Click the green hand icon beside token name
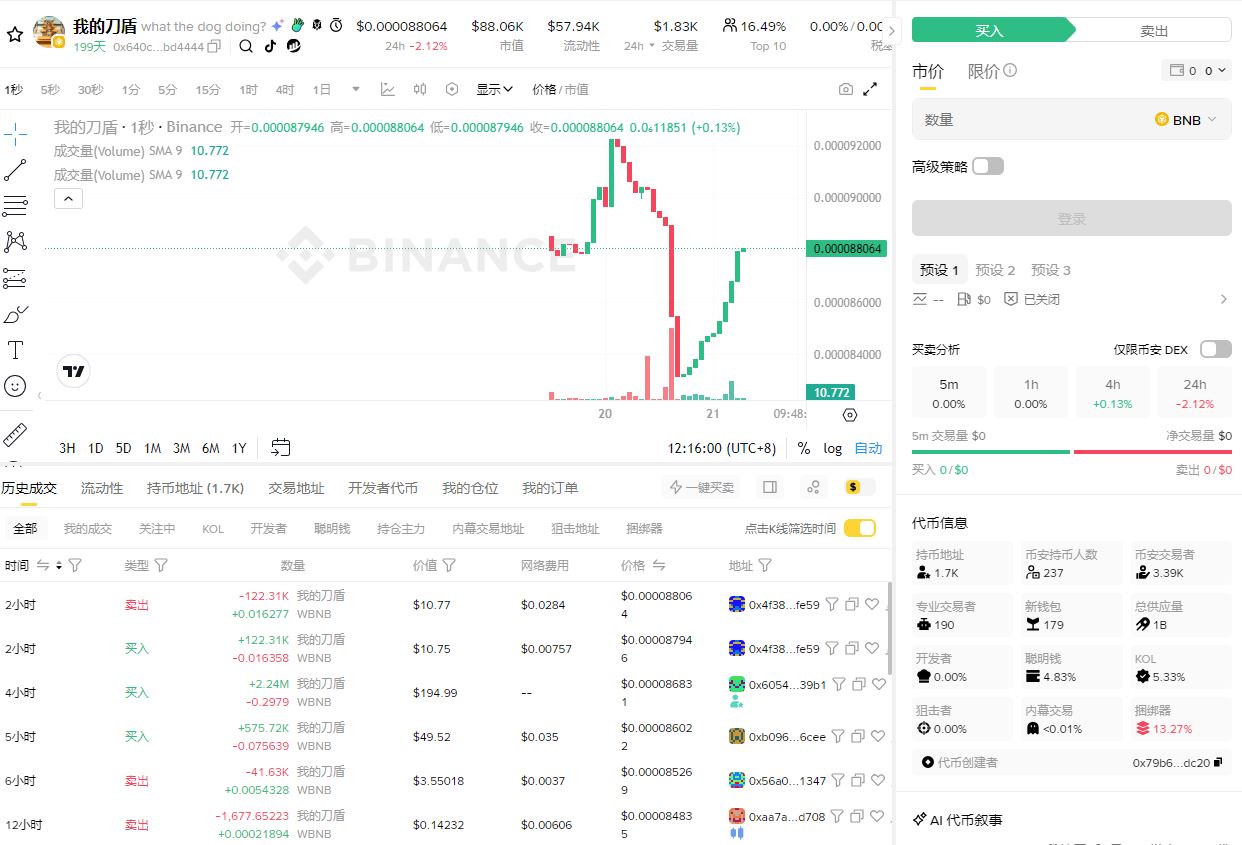The image size is (1242, 845). 297,25
